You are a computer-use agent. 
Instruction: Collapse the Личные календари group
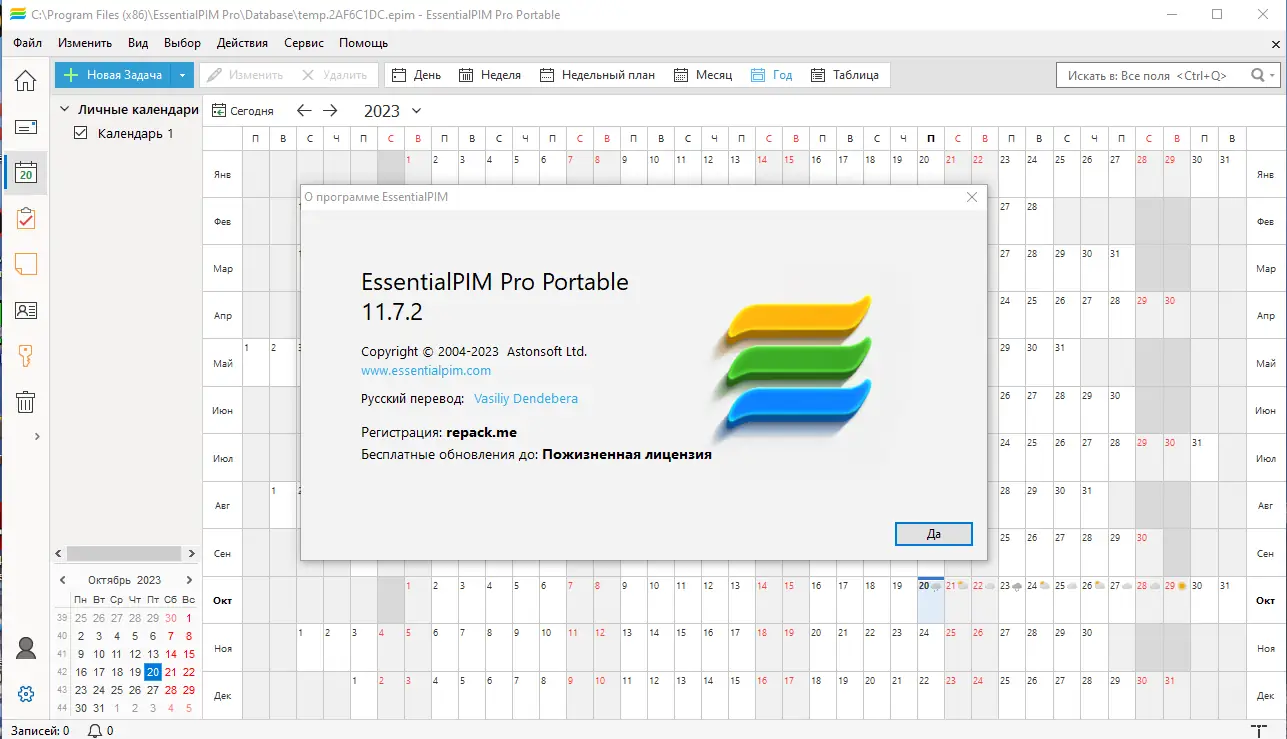(x=64, y=110)
